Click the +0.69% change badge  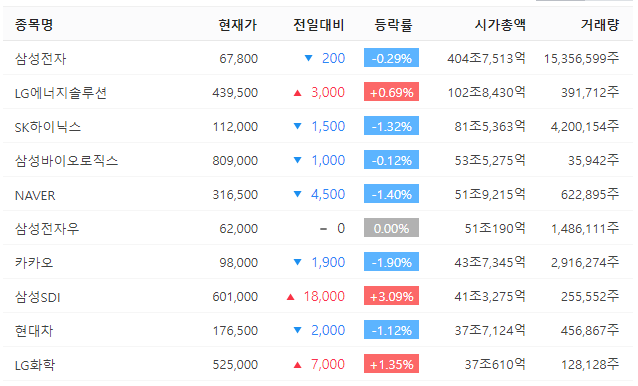coord(391,92)
